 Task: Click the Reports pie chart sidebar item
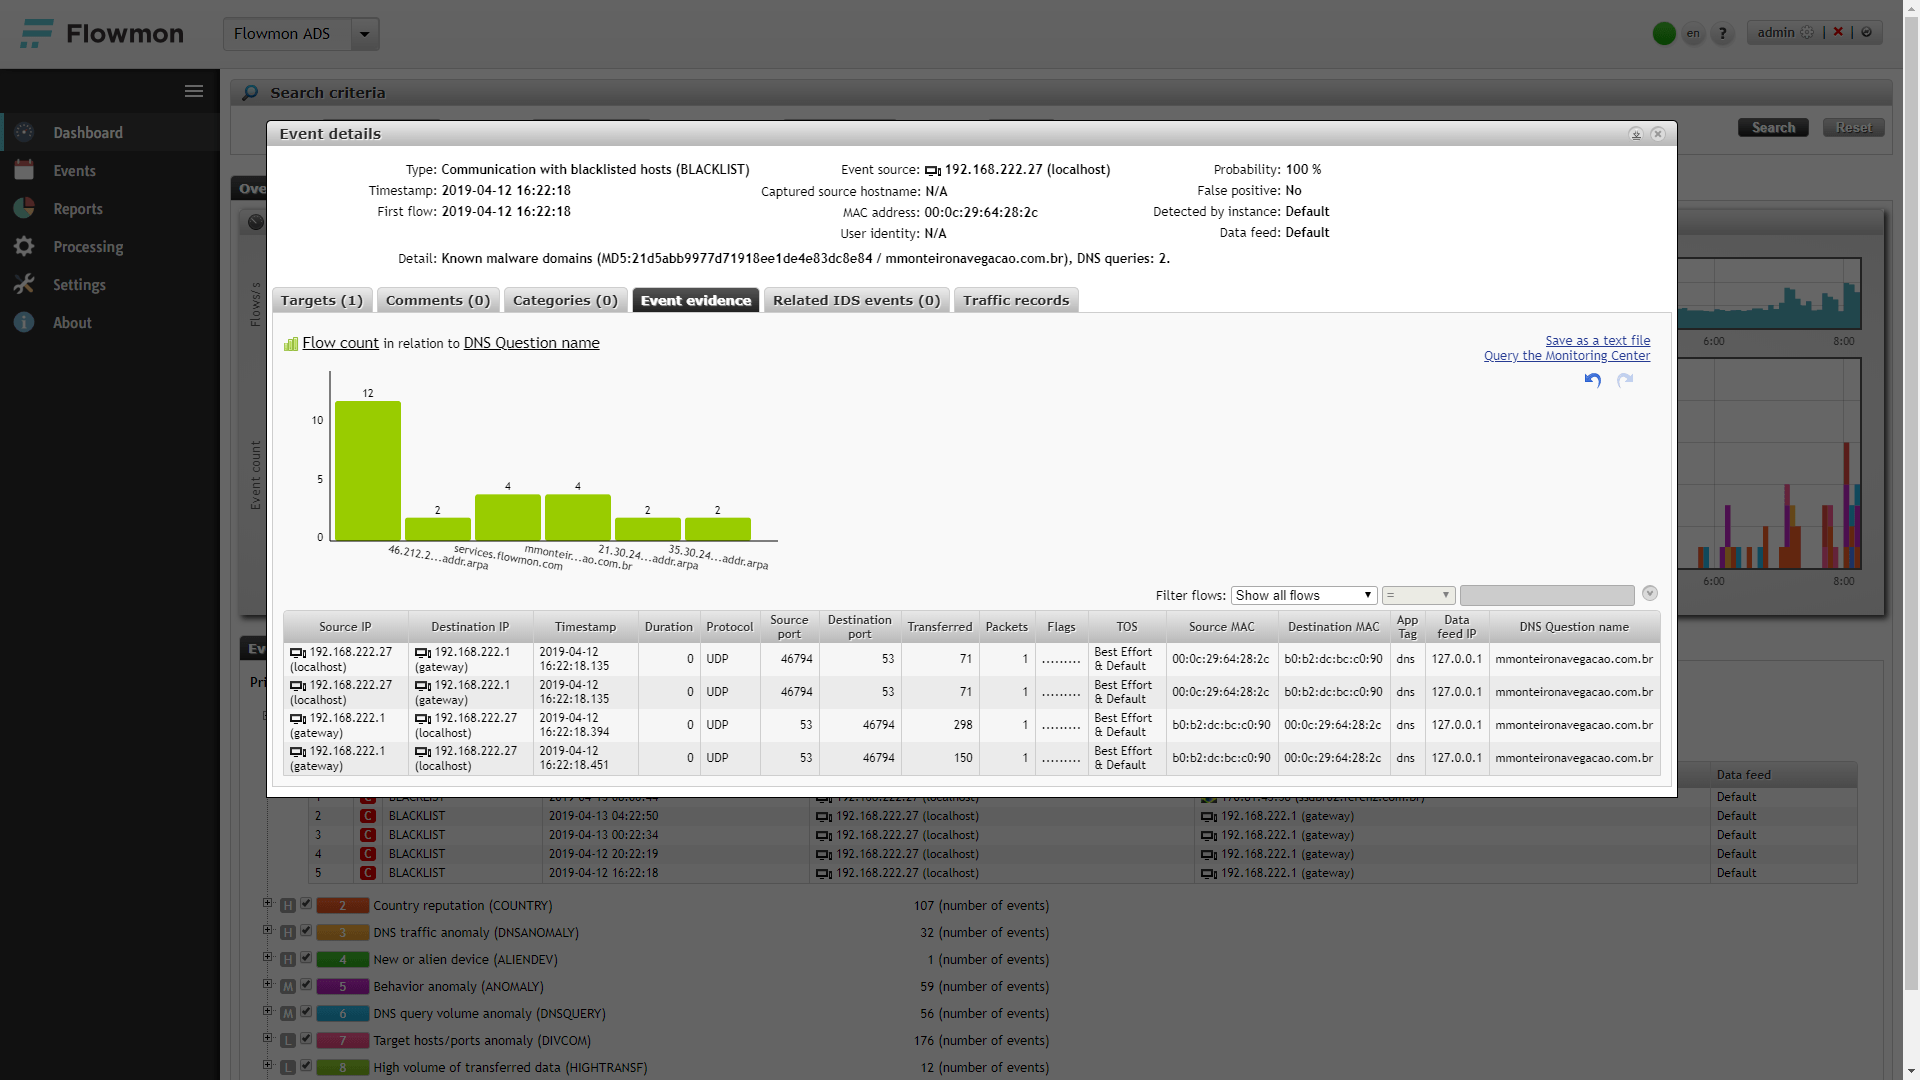[78, 209]
